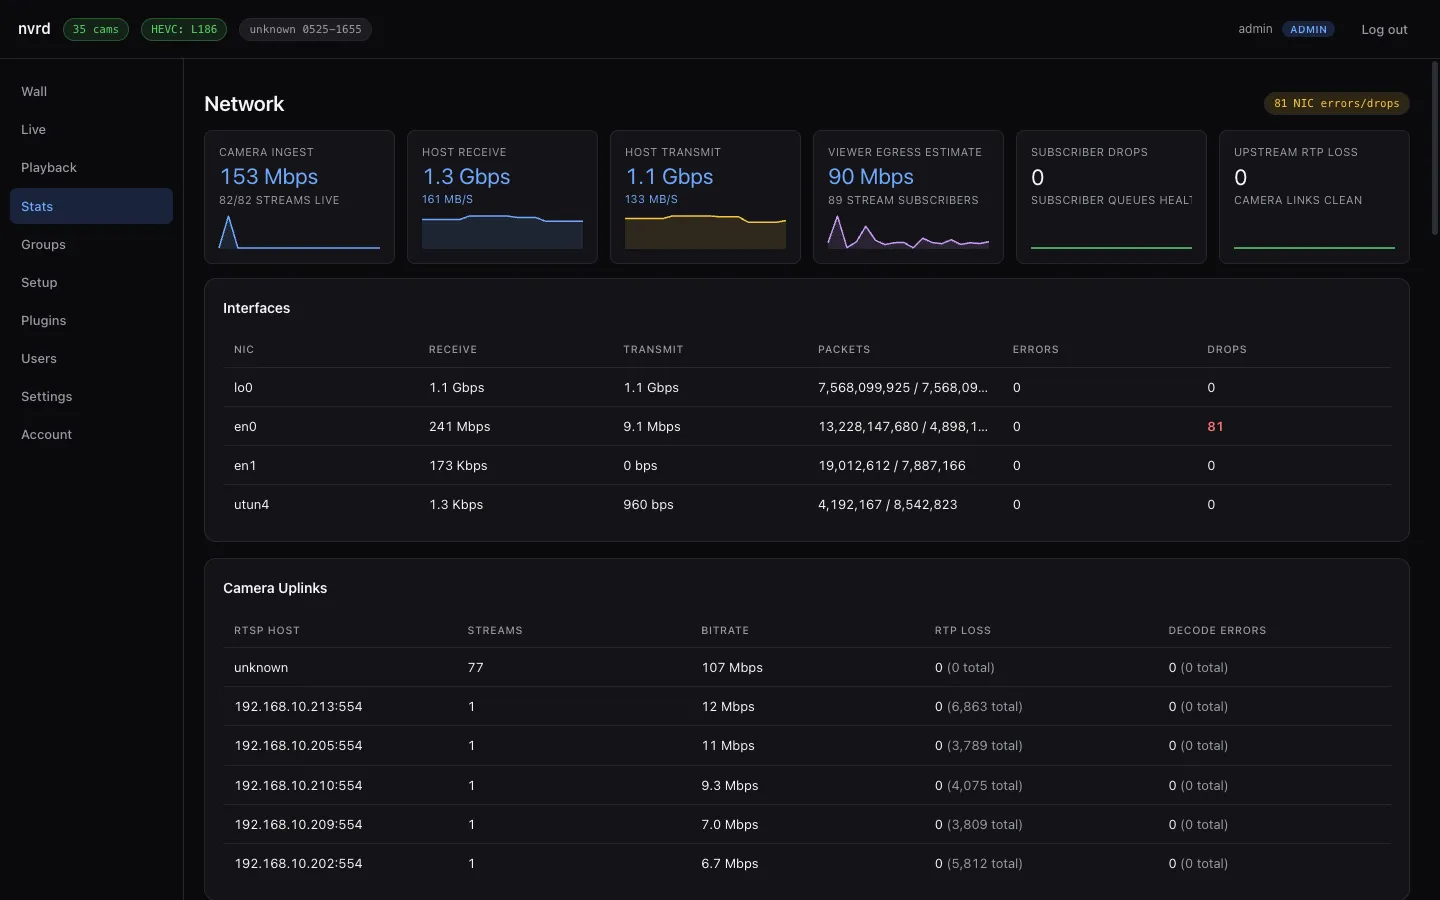
Task: Go to Live view
Action: coord(91,129)
